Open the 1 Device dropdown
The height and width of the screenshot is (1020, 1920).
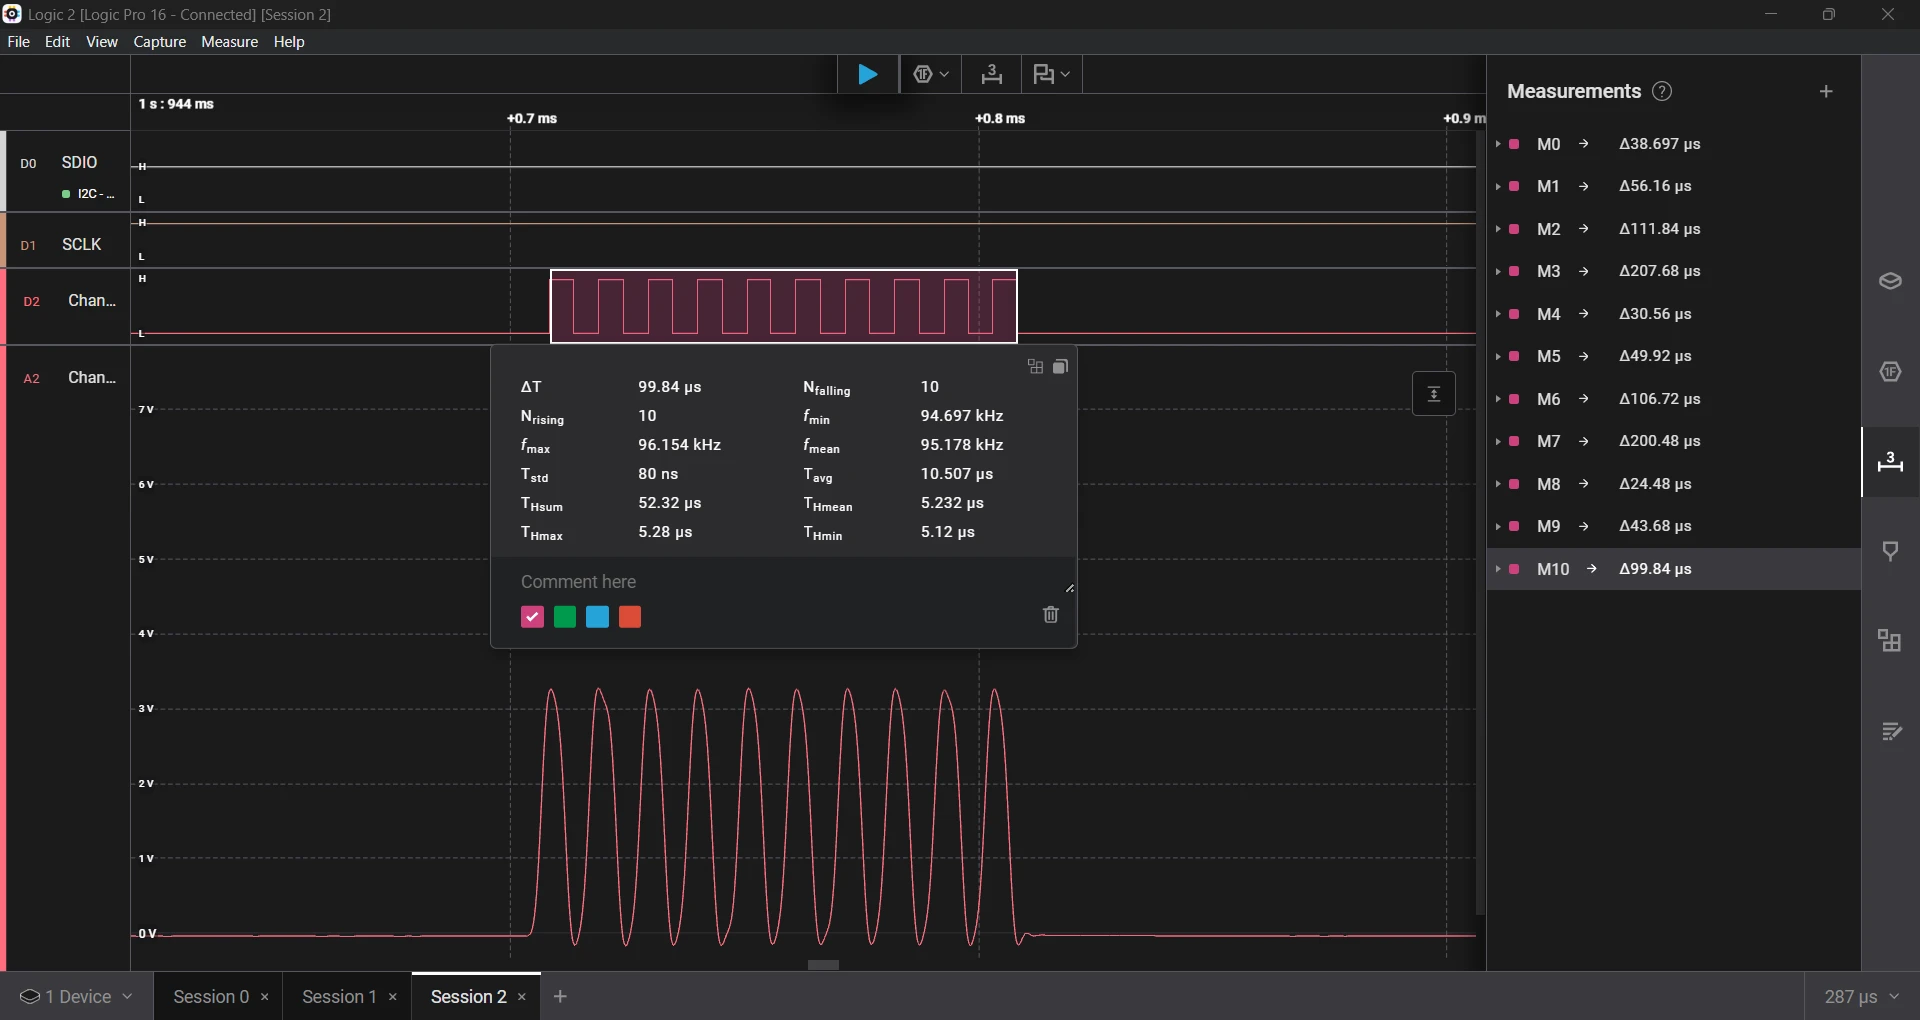[x=77, y=997]
